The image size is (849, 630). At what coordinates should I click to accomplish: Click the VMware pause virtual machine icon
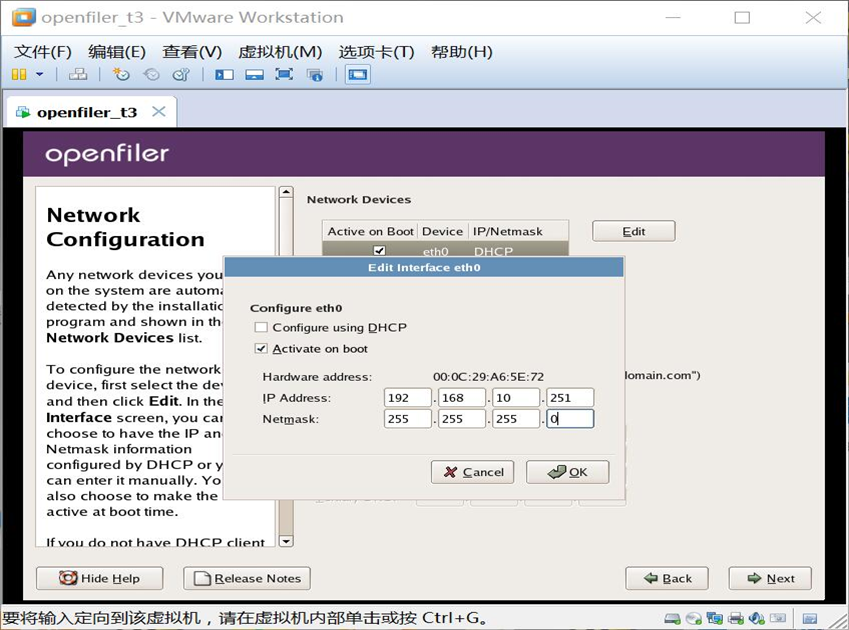click(x=19, y=74)
